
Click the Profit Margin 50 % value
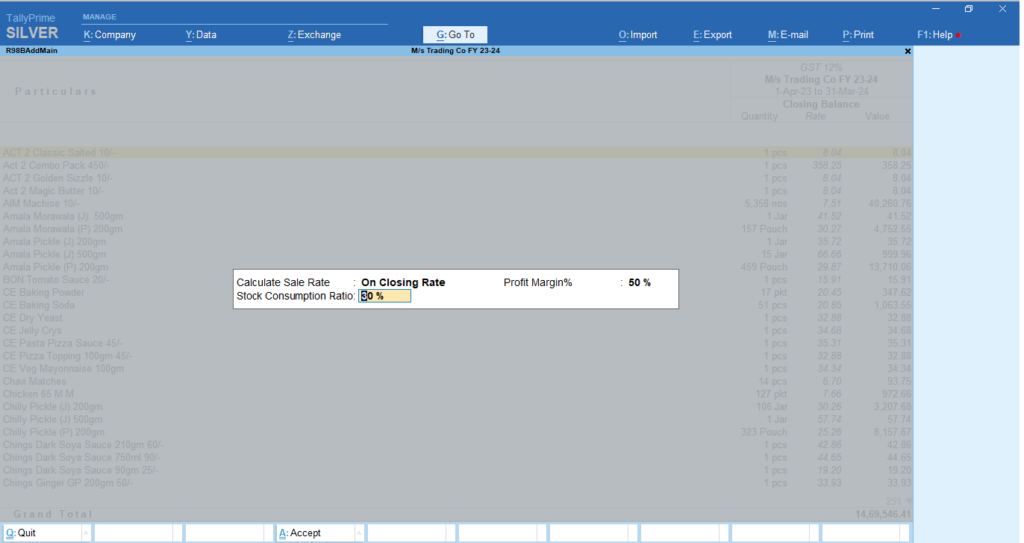coord(639,283)
